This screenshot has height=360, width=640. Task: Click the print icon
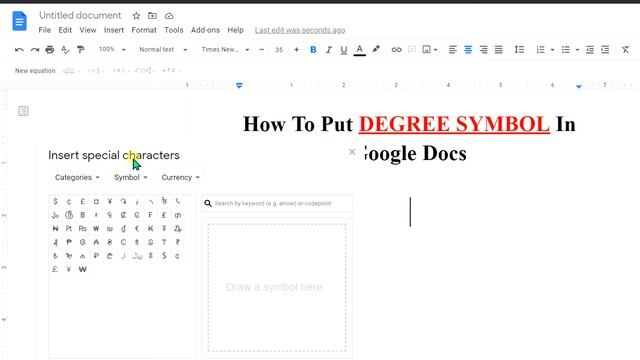click(x=50, y=50)
